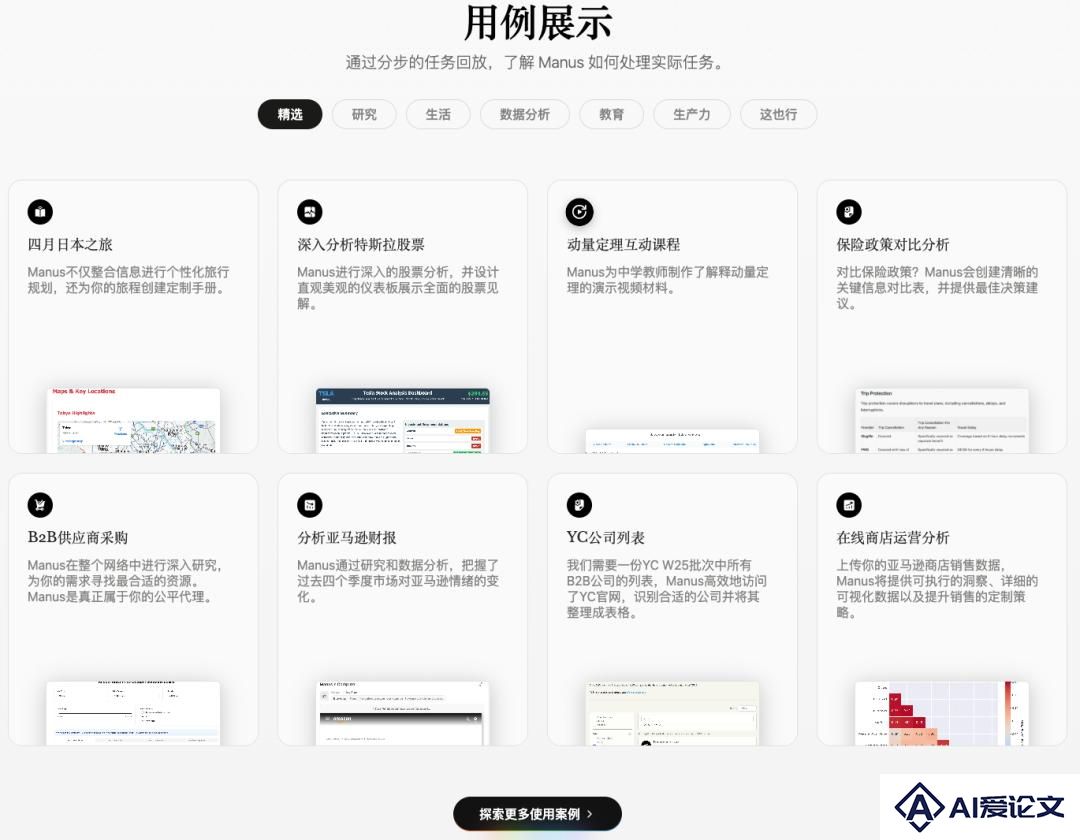The width and height of the screenshot is (1080, 840).
Task: Click the 探索更多使用案例 button
Action: pyautogui.click(x=537, y=814)
